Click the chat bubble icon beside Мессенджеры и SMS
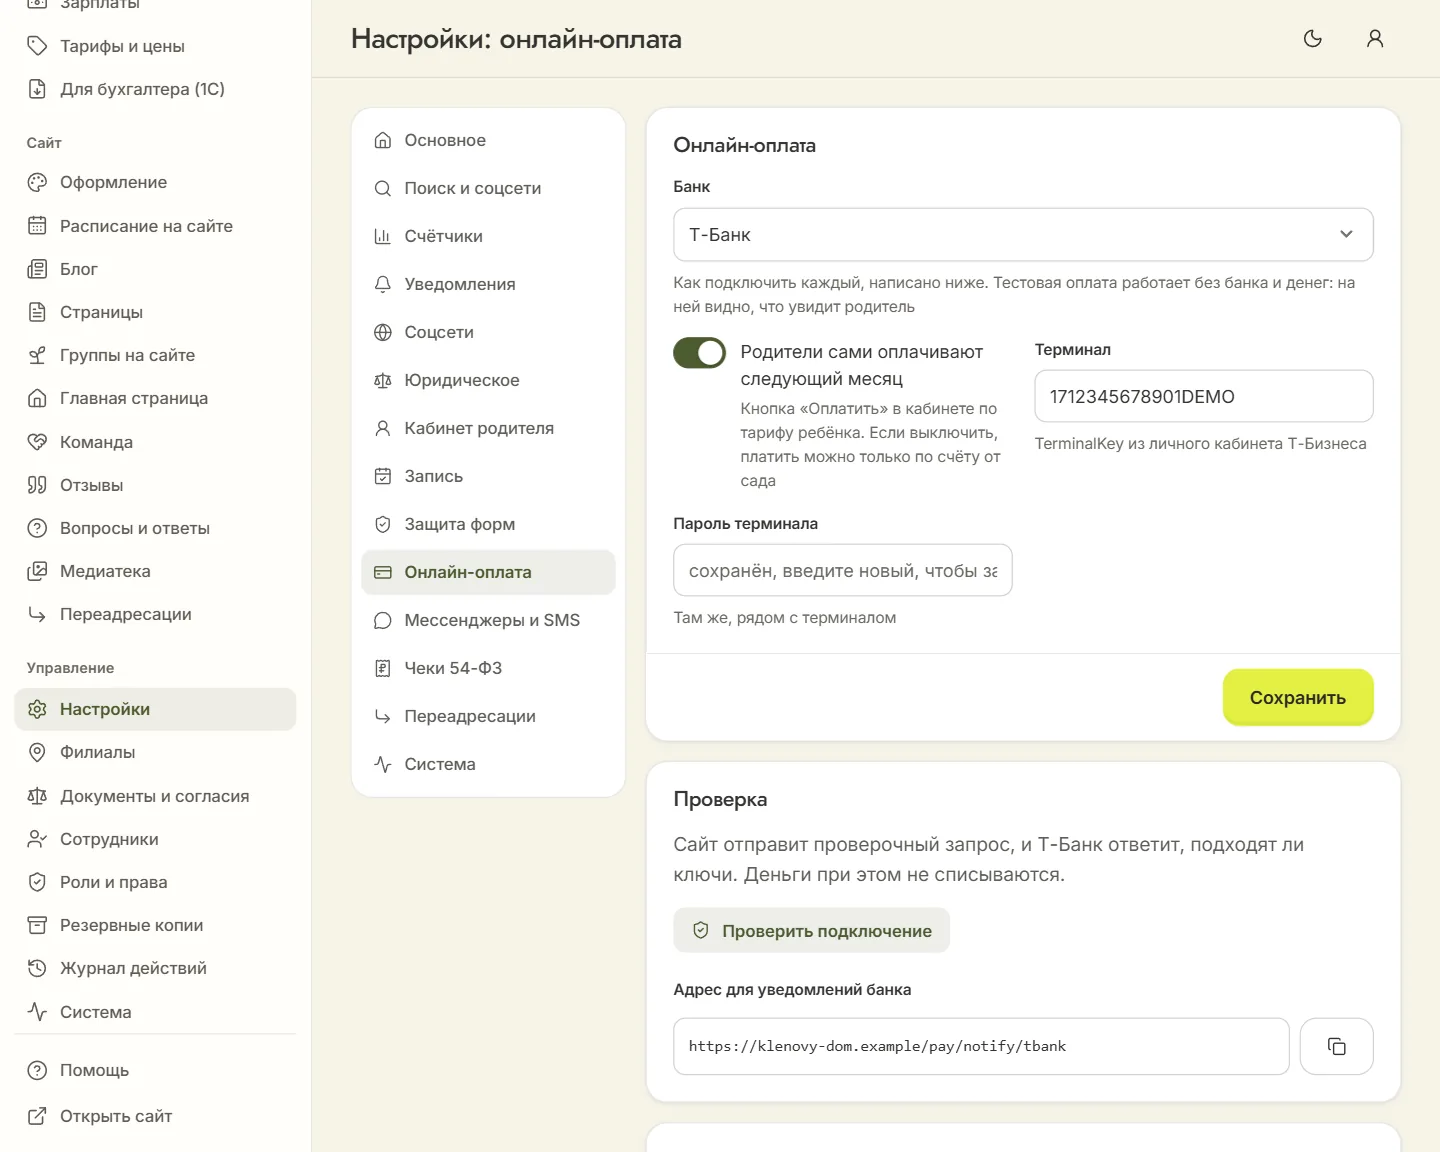Viewport: 1440px width, 1152px height. (382, 620)
